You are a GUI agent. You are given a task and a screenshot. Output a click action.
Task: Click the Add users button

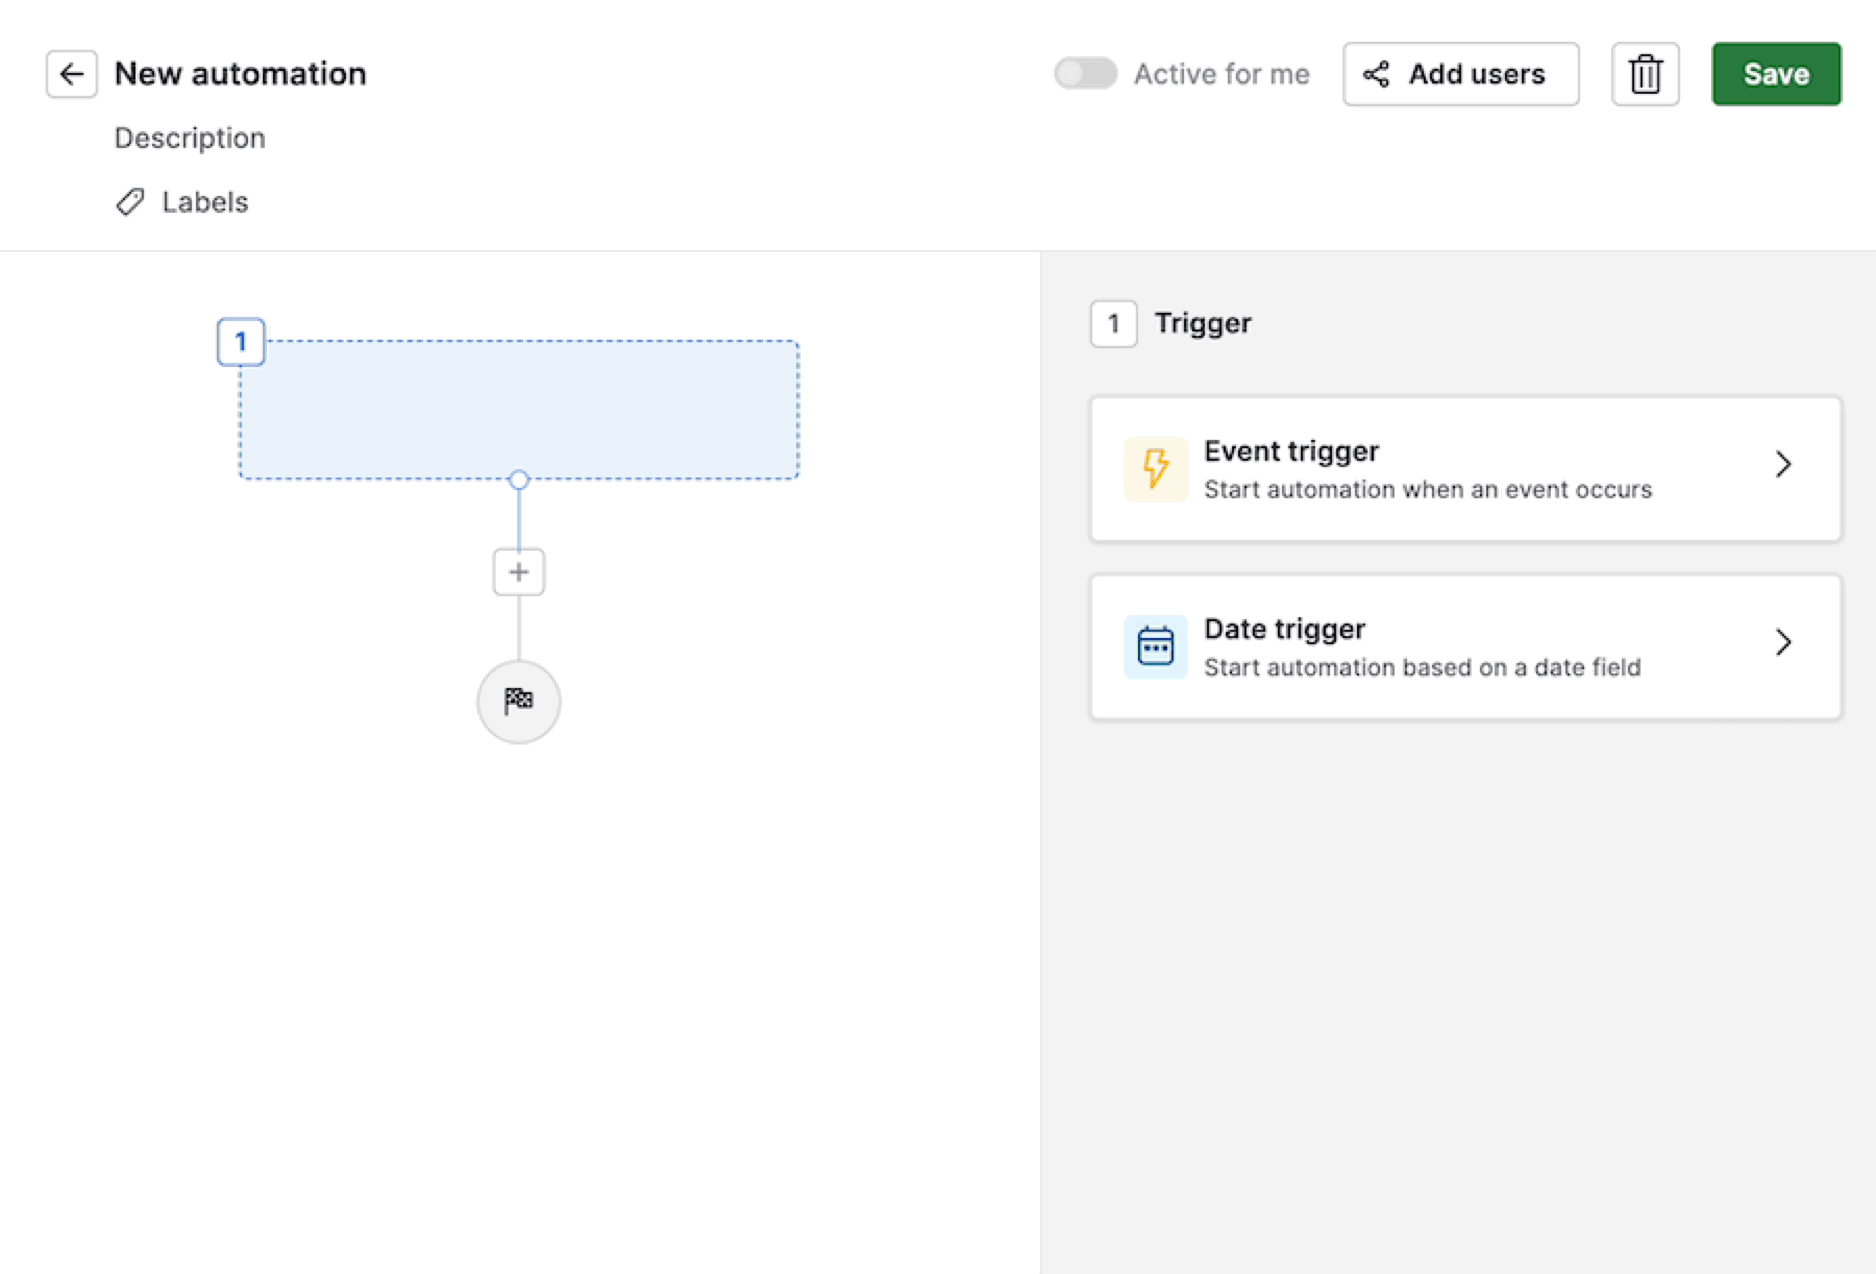1460,73
